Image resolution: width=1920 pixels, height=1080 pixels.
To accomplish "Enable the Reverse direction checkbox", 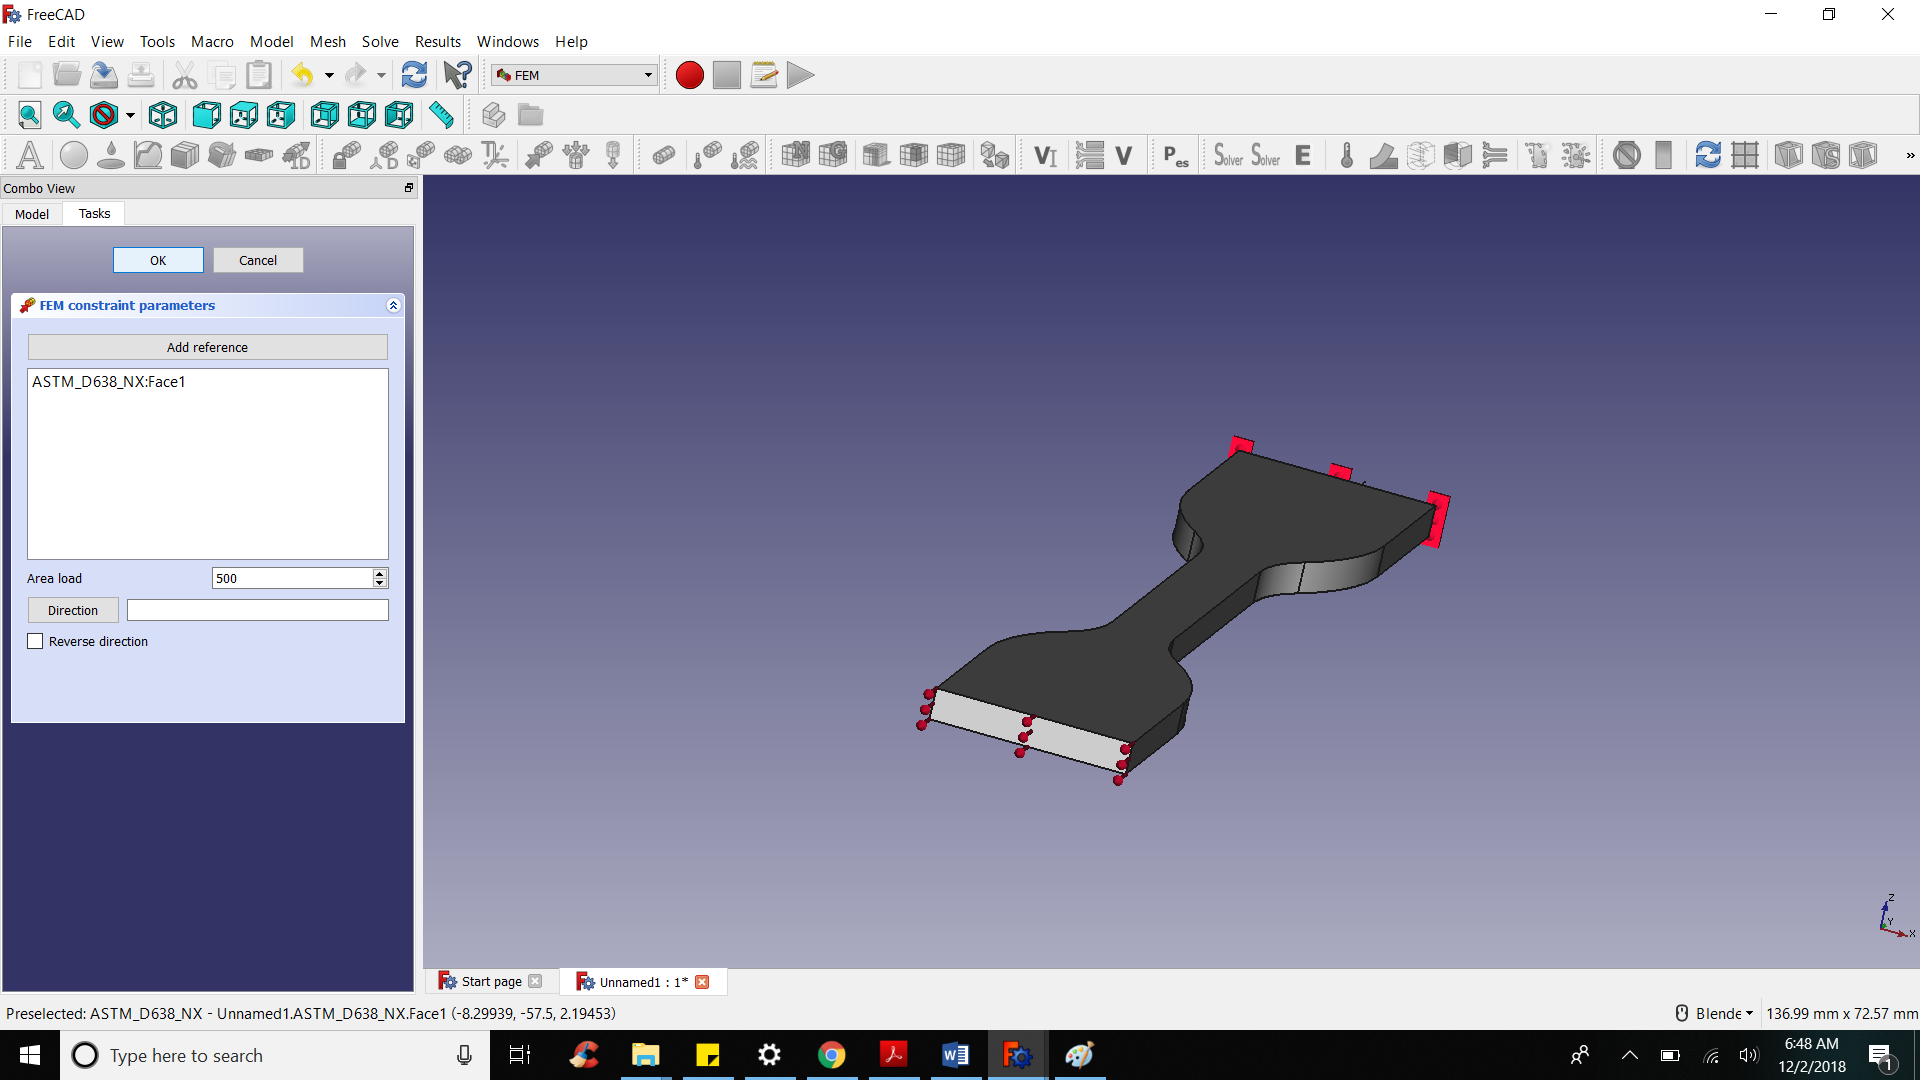I will (36, 641).
